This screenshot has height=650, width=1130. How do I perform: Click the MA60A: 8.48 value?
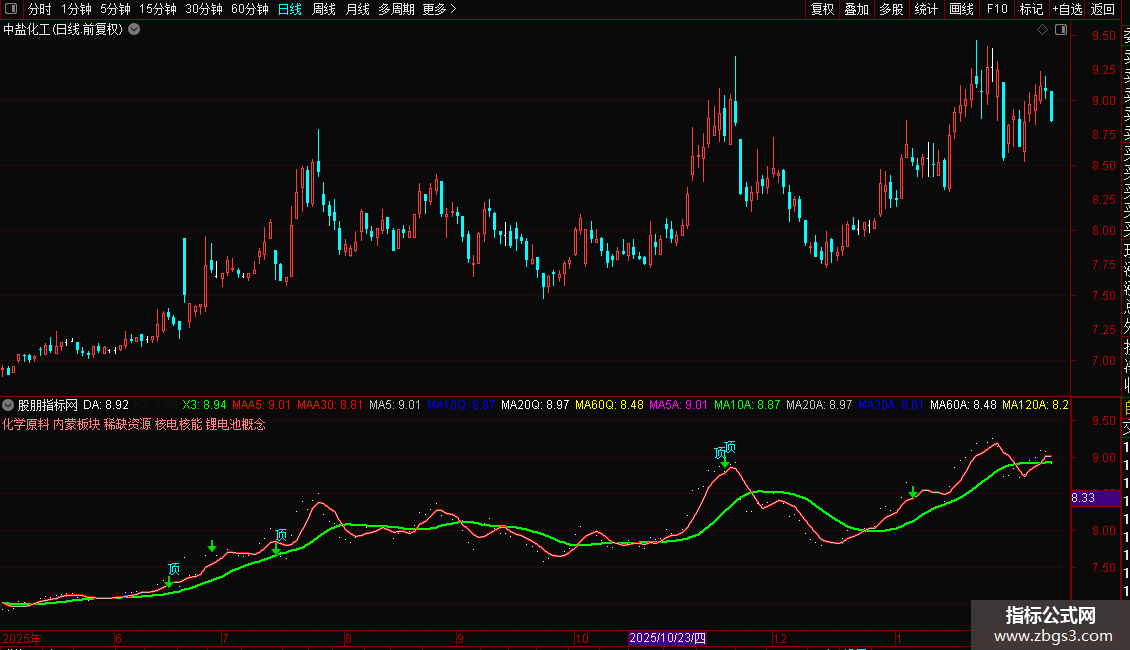click(964, 405)
